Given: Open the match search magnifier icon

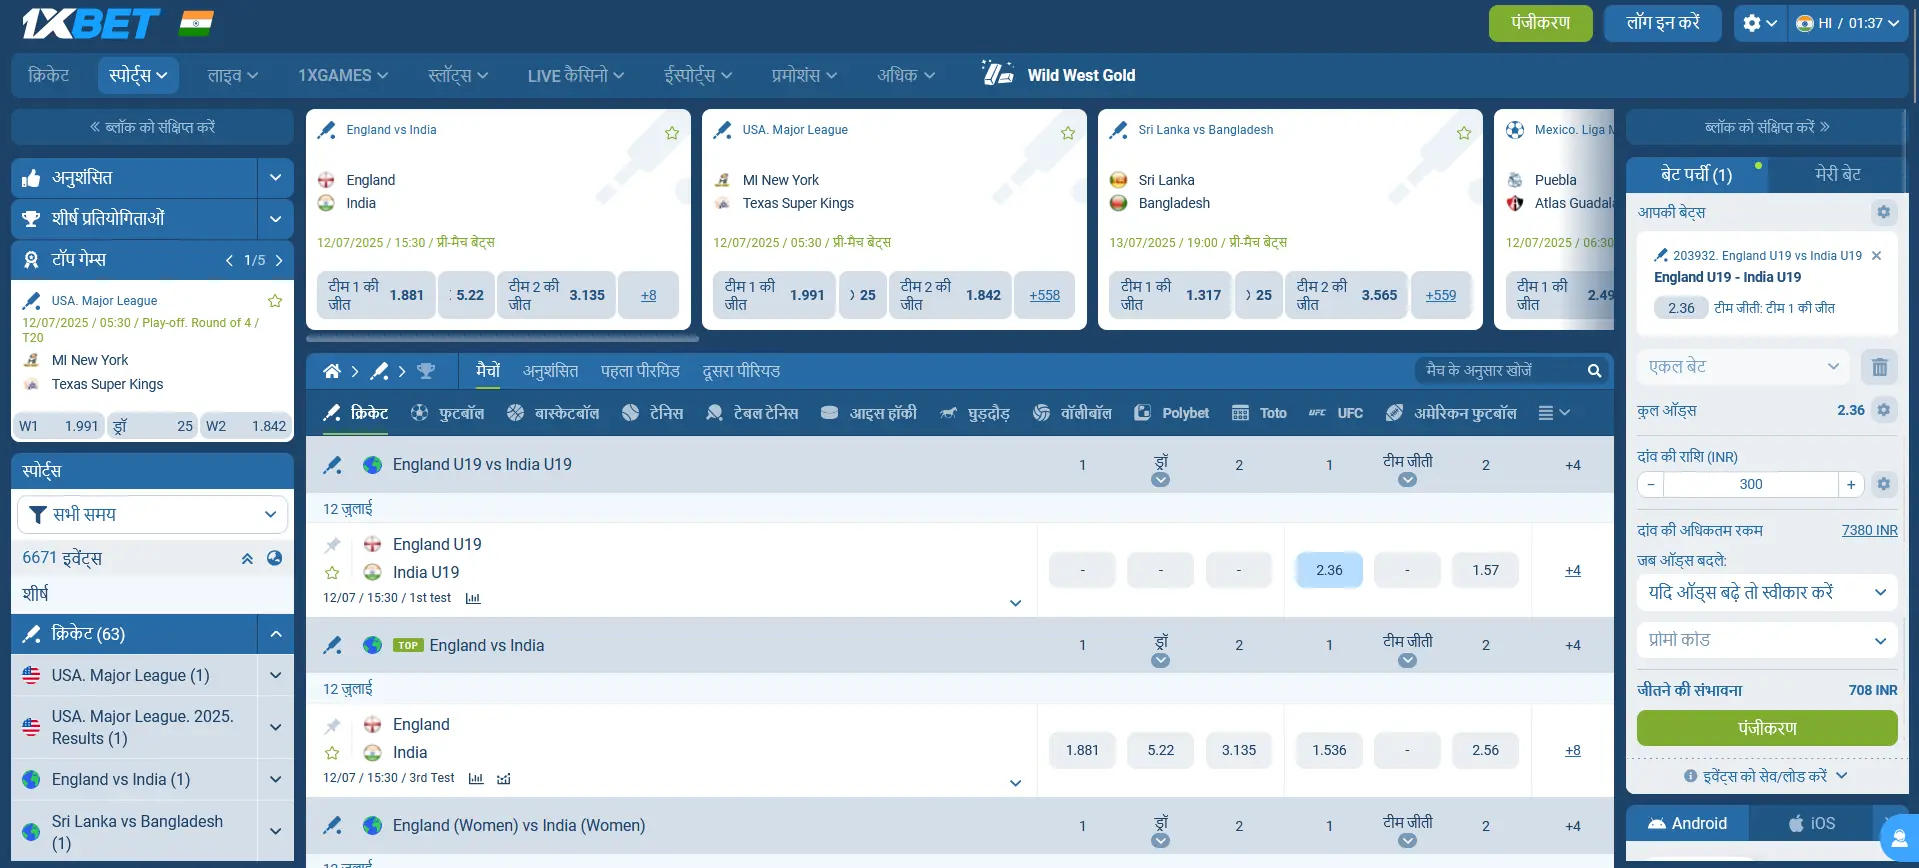Looking at the screenshot, I should 1594,371.
